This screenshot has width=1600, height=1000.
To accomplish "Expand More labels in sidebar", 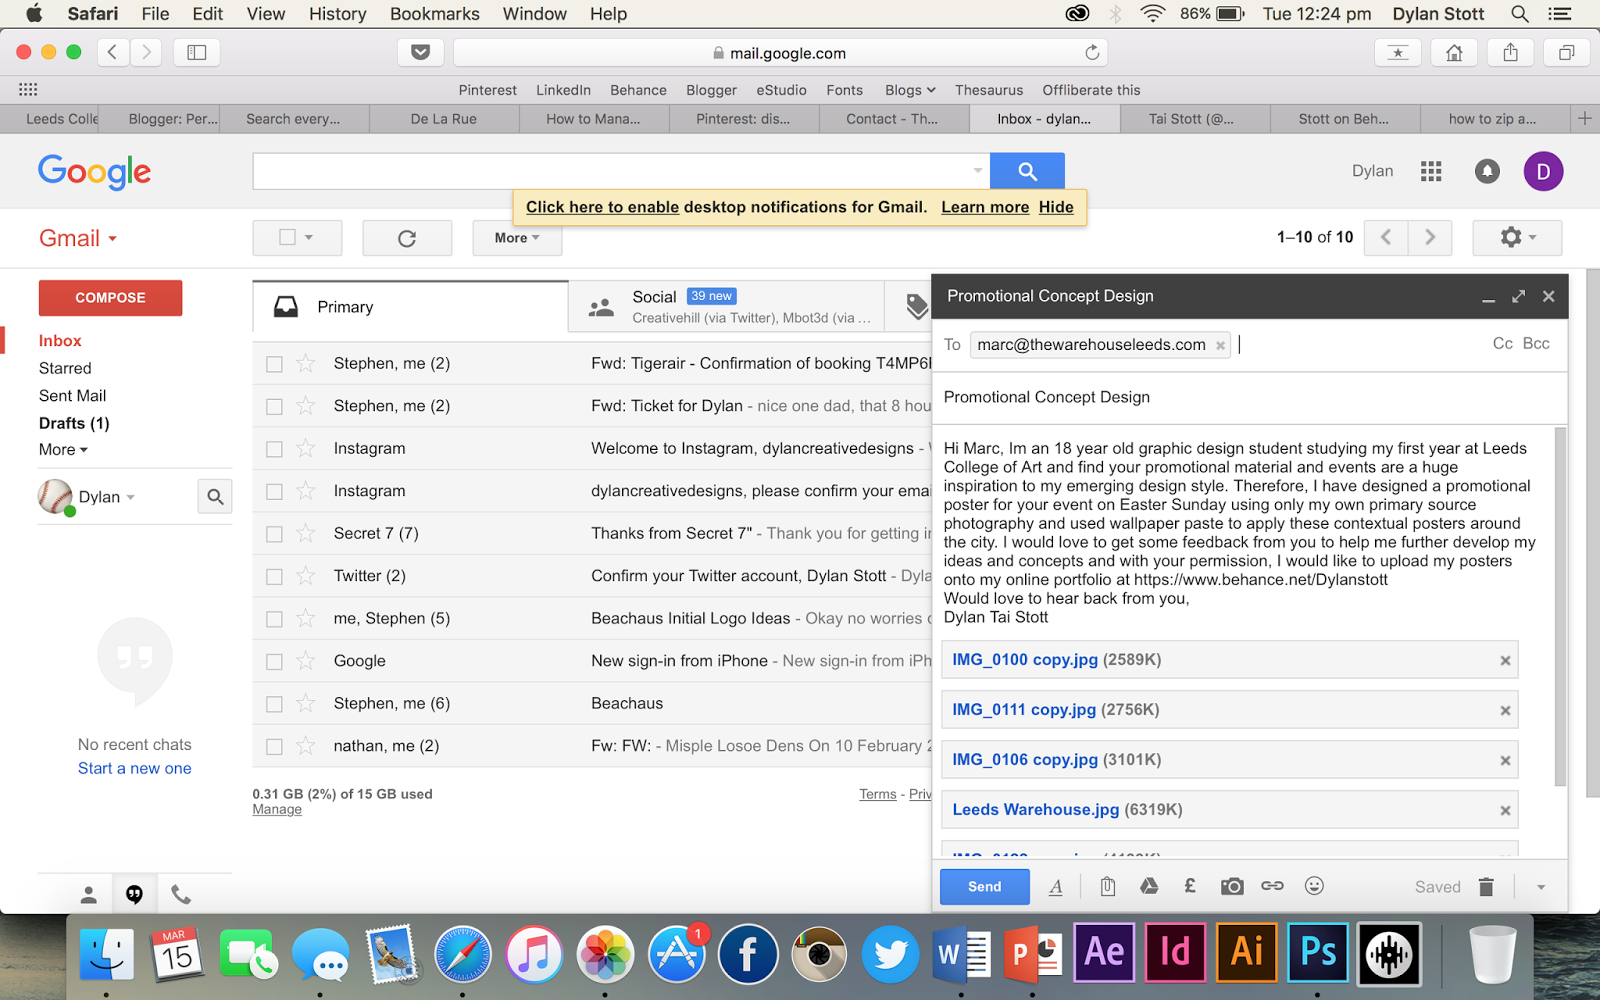I will 63,450.
